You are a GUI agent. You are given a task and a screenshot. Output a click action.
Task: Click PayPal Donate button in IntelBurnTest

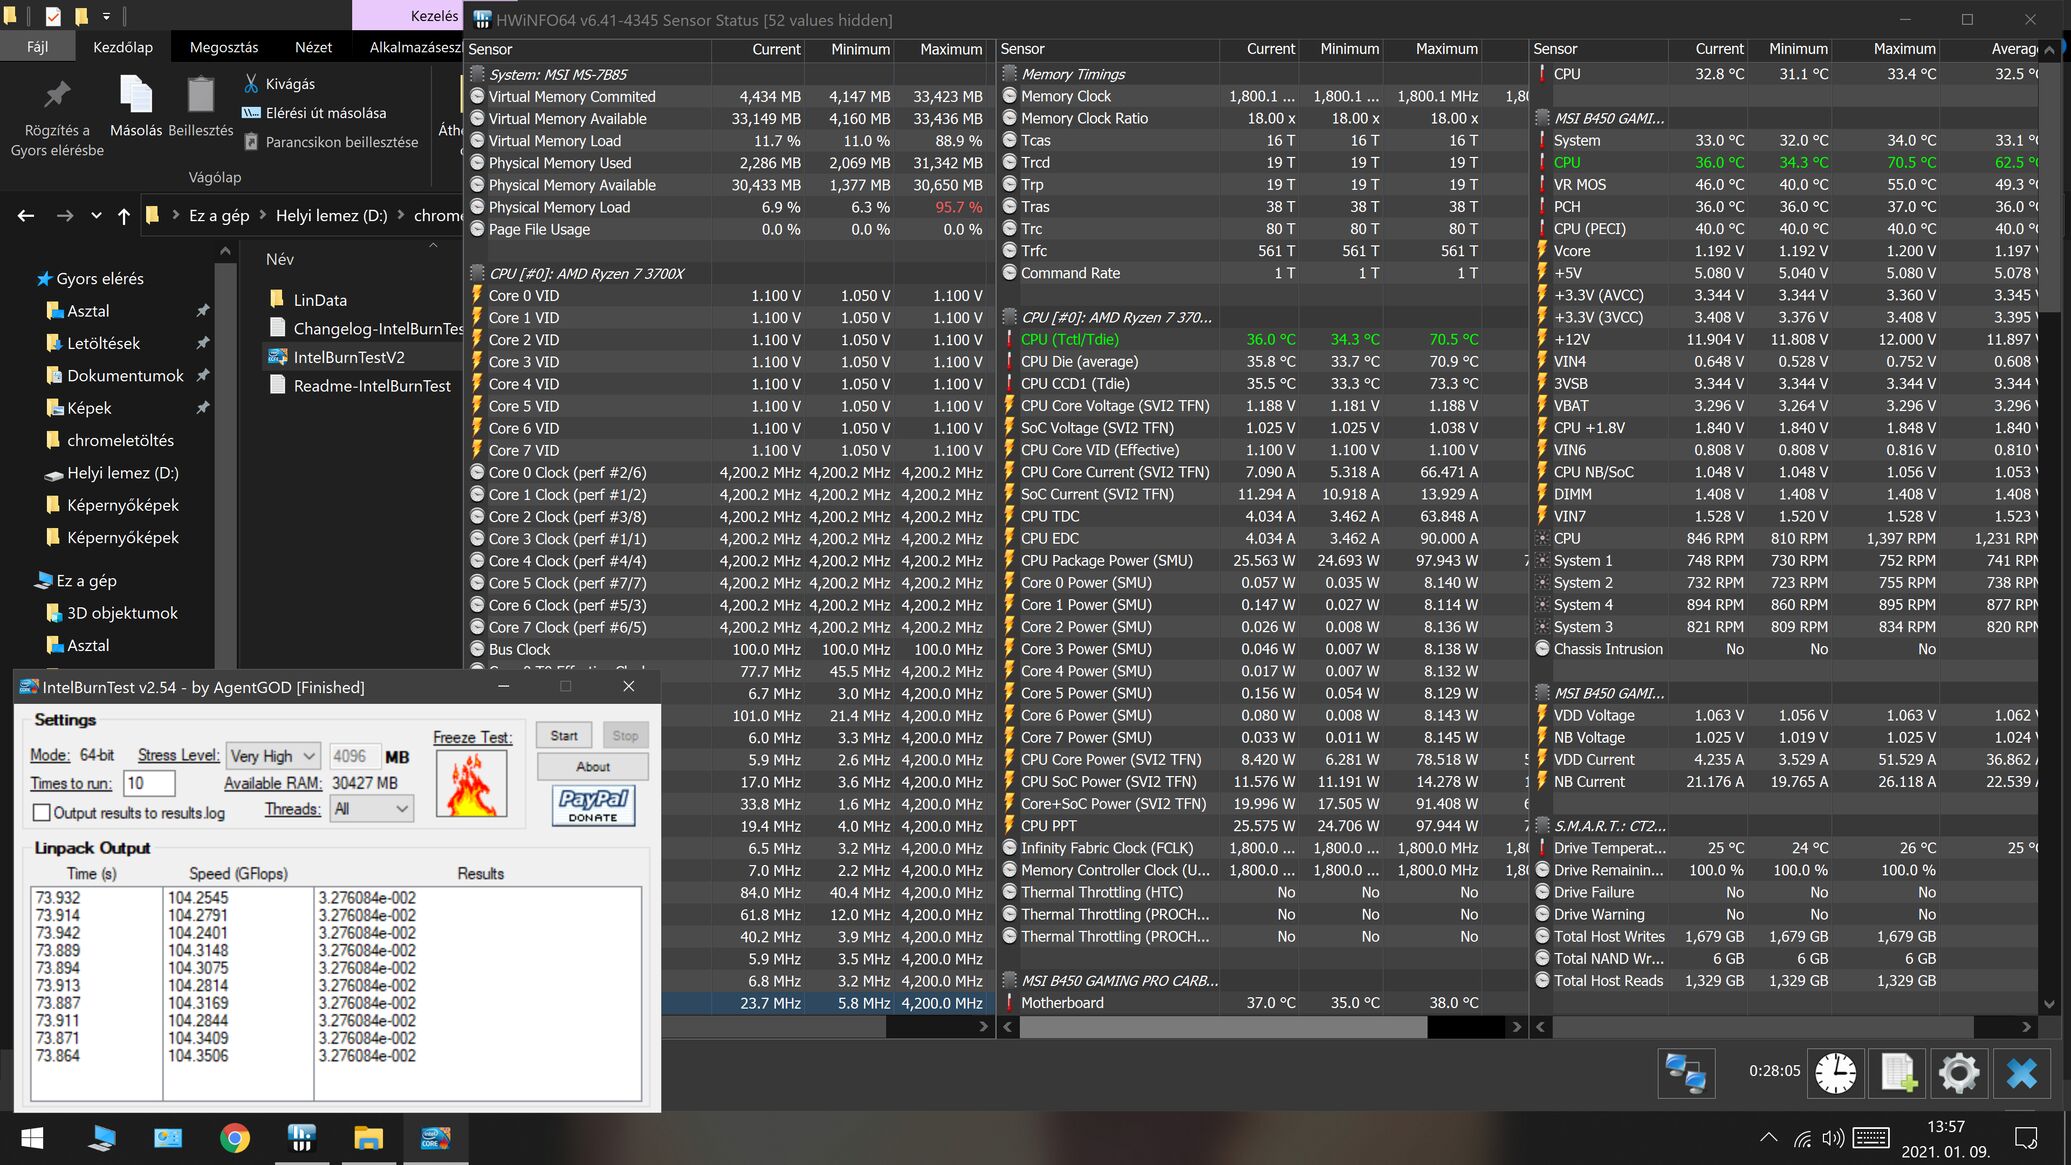click(593, 805)
